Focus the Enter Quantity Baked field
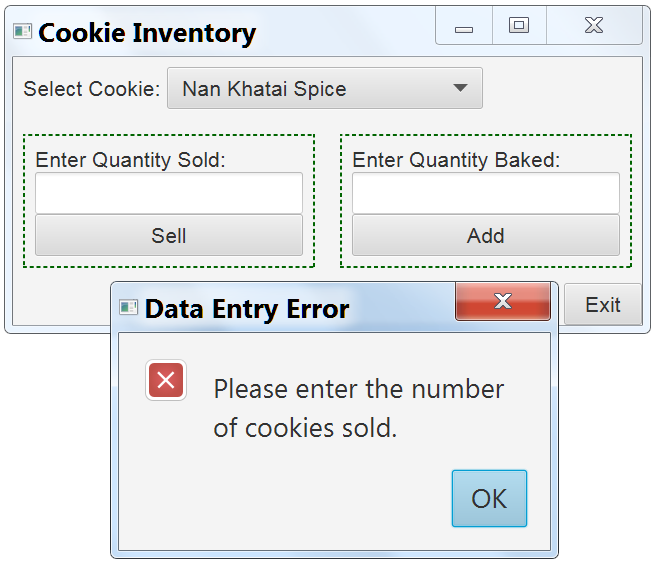The image size is (657, 561). click(x=486, y=193)
